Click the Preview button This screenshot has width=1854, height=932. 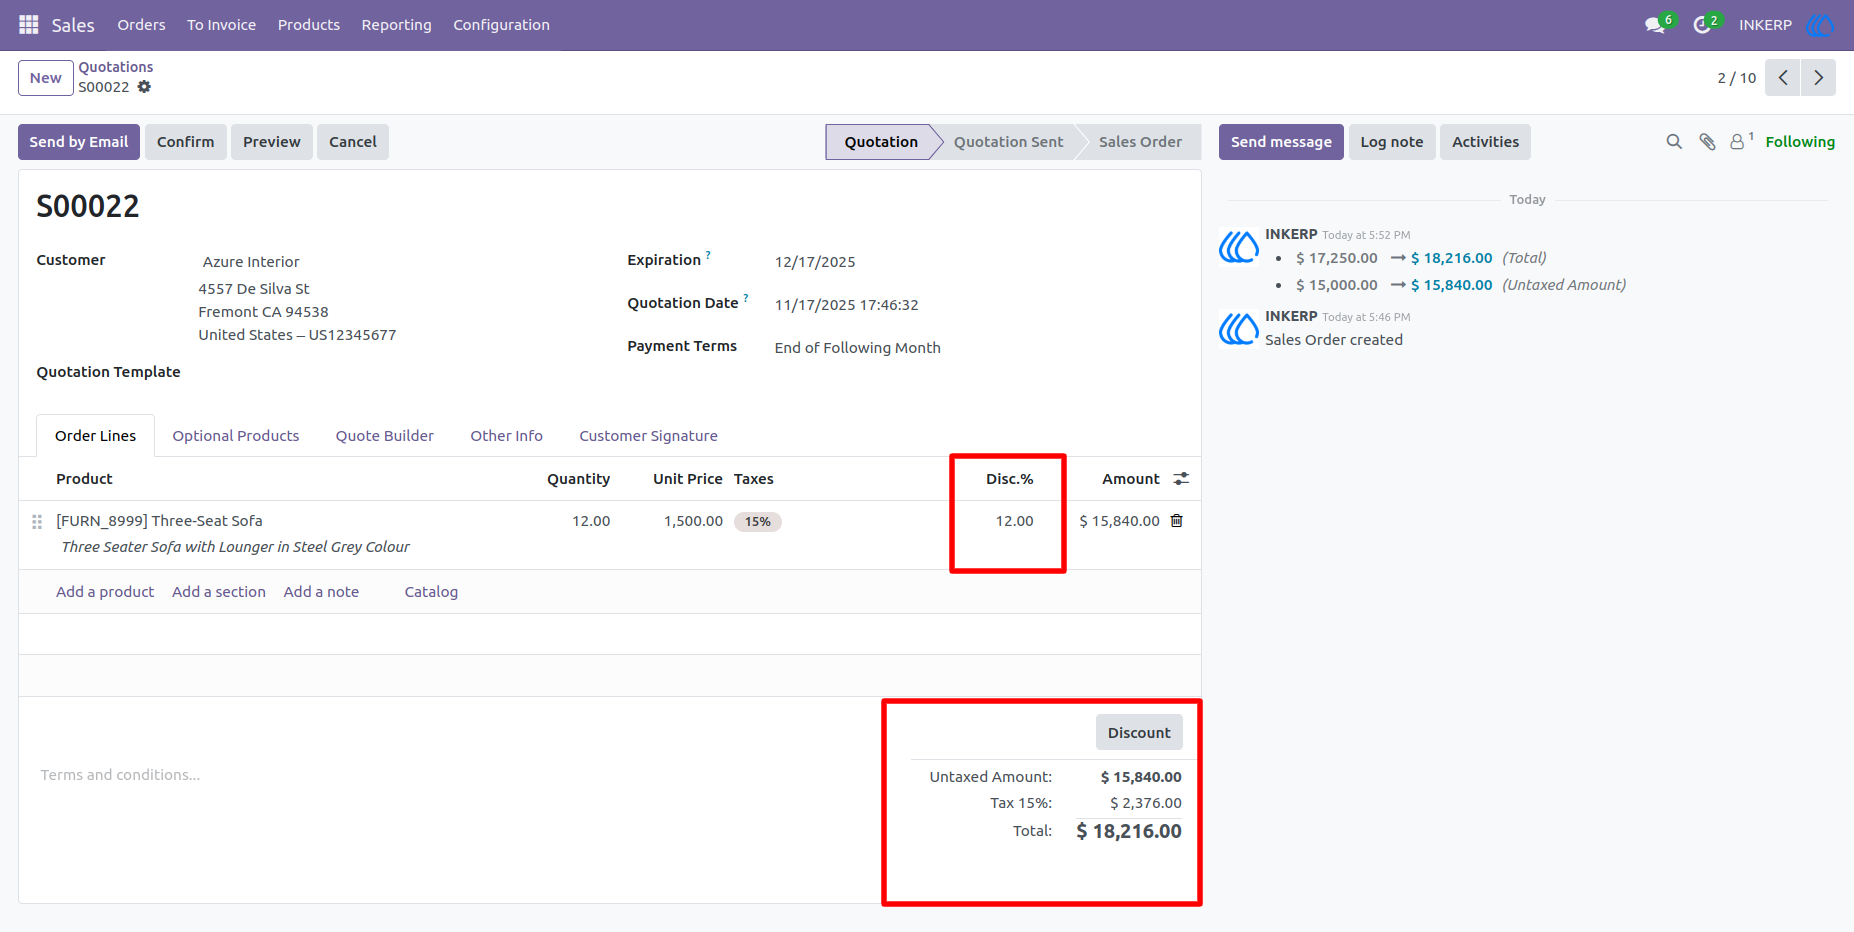click(x=272, y=142)
